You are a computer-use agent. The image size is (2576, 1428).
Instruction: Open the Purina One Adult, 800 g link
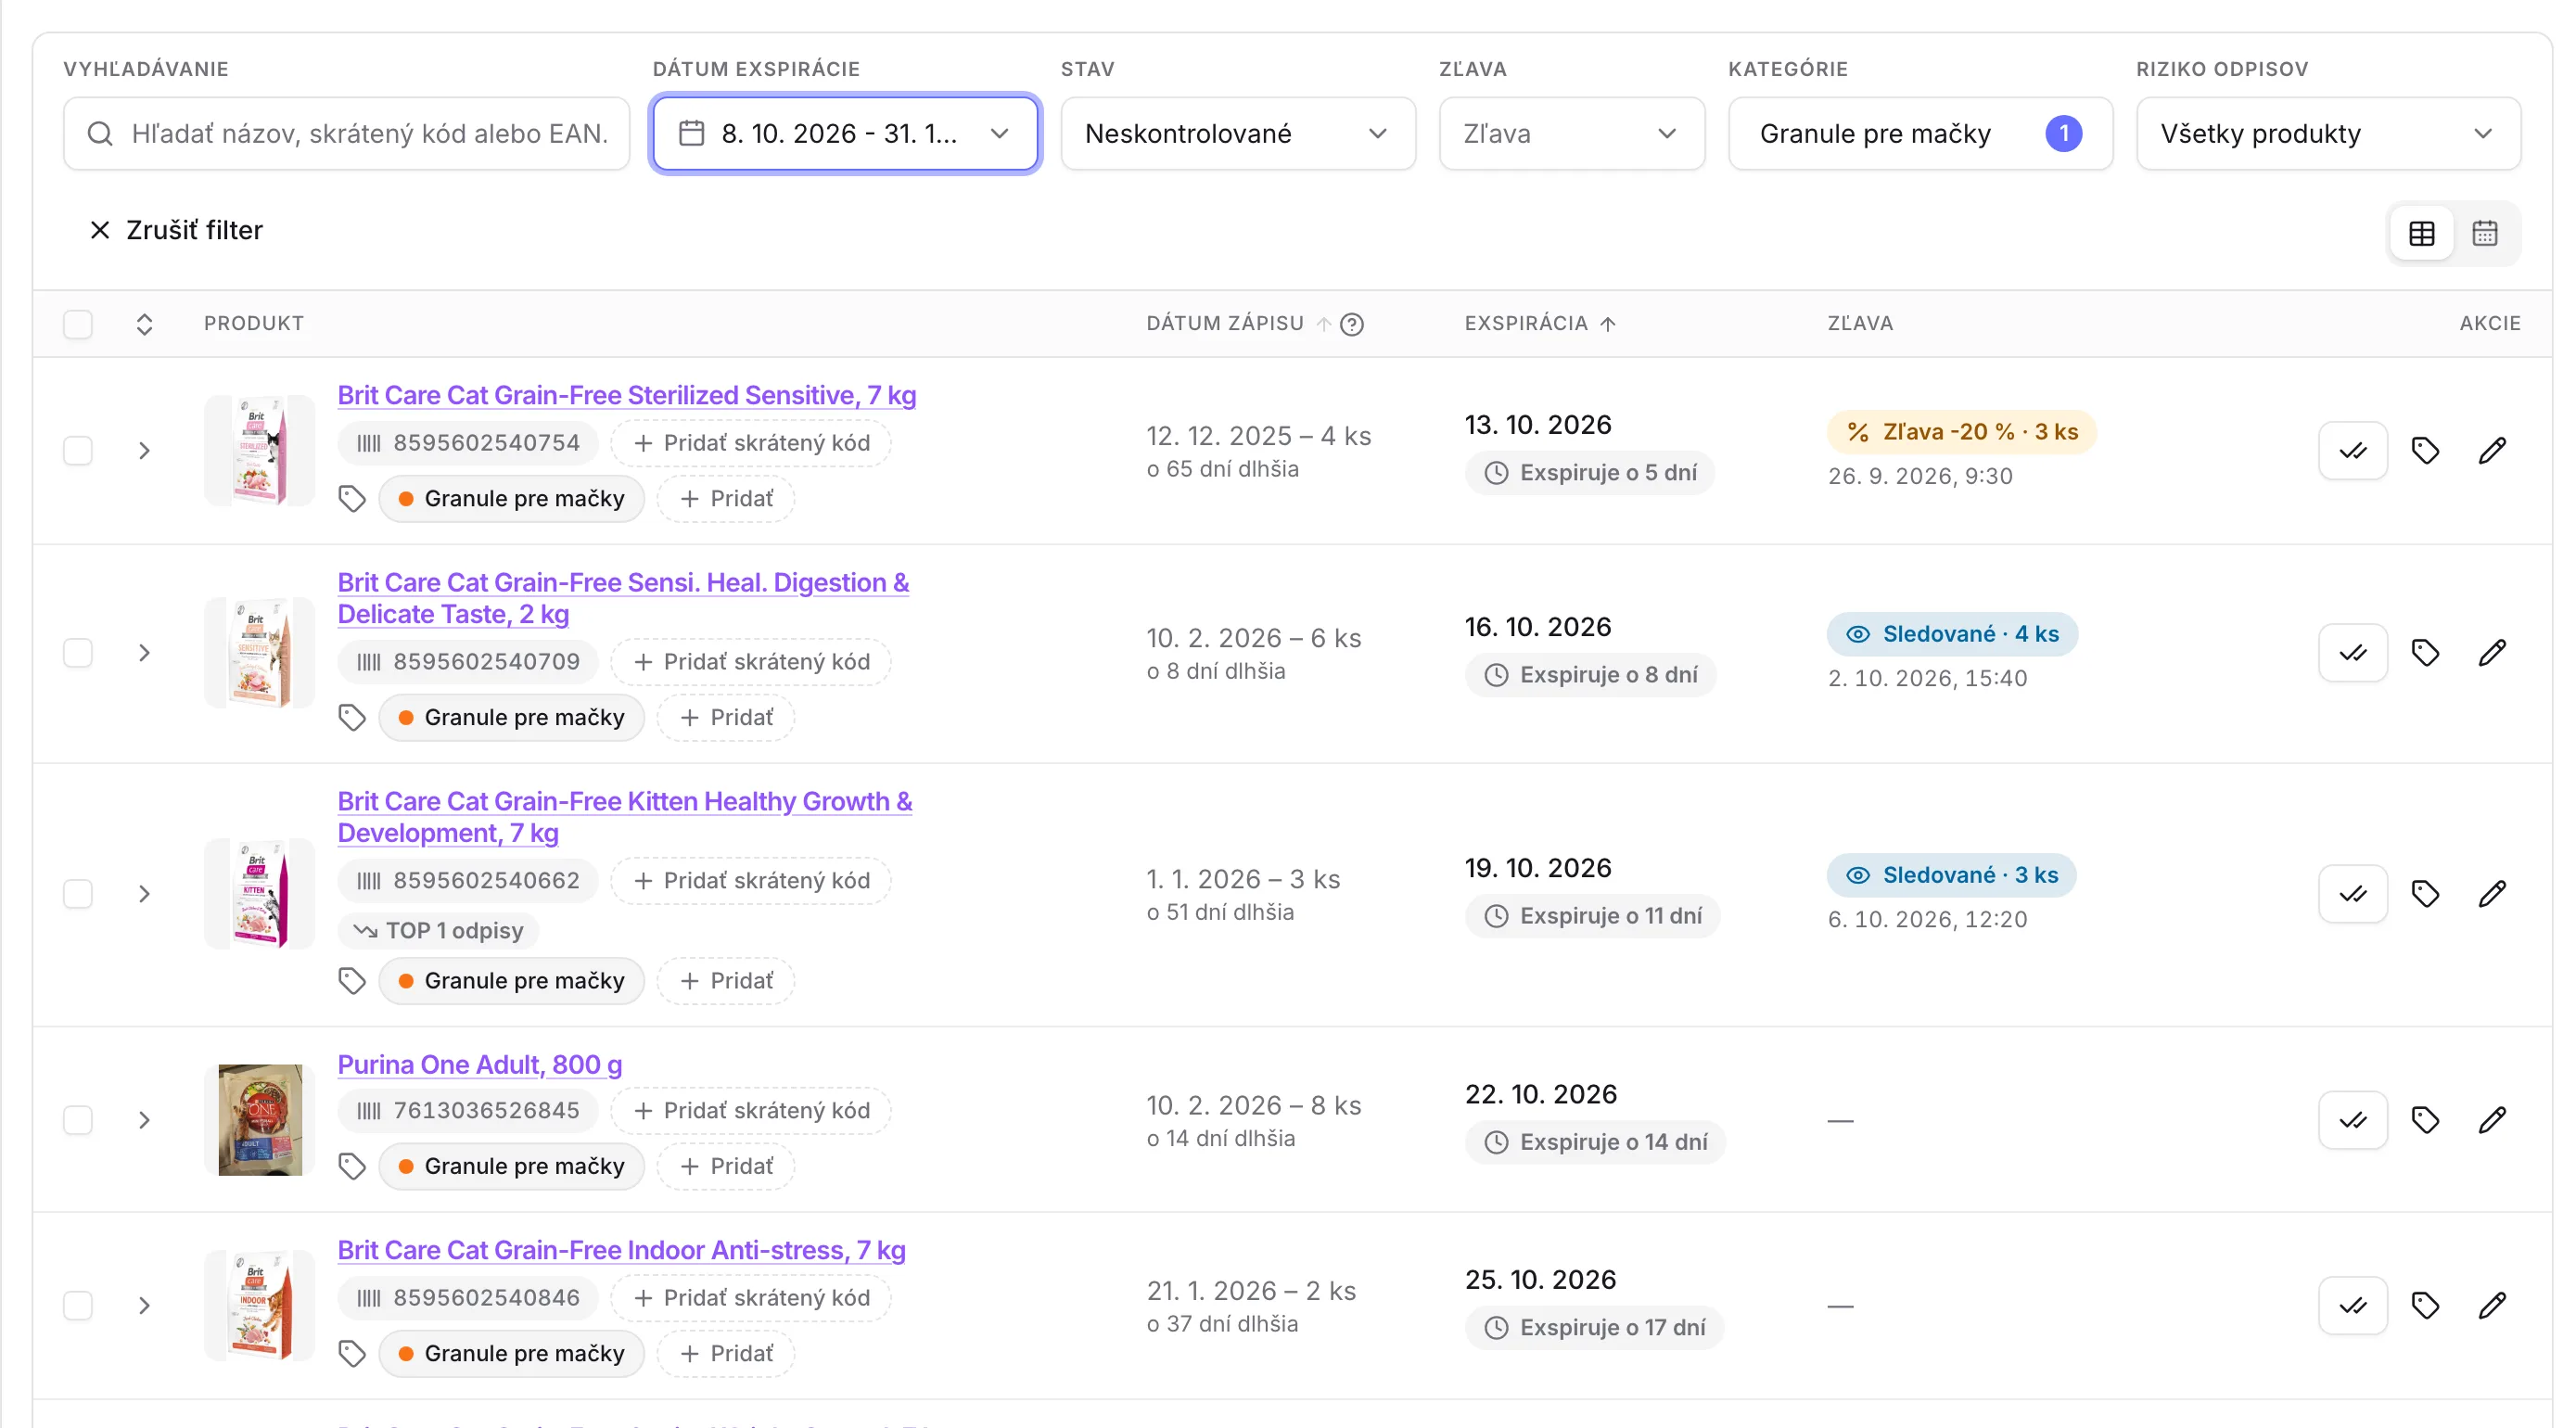pyautogui.click(x=480, y=1064)
